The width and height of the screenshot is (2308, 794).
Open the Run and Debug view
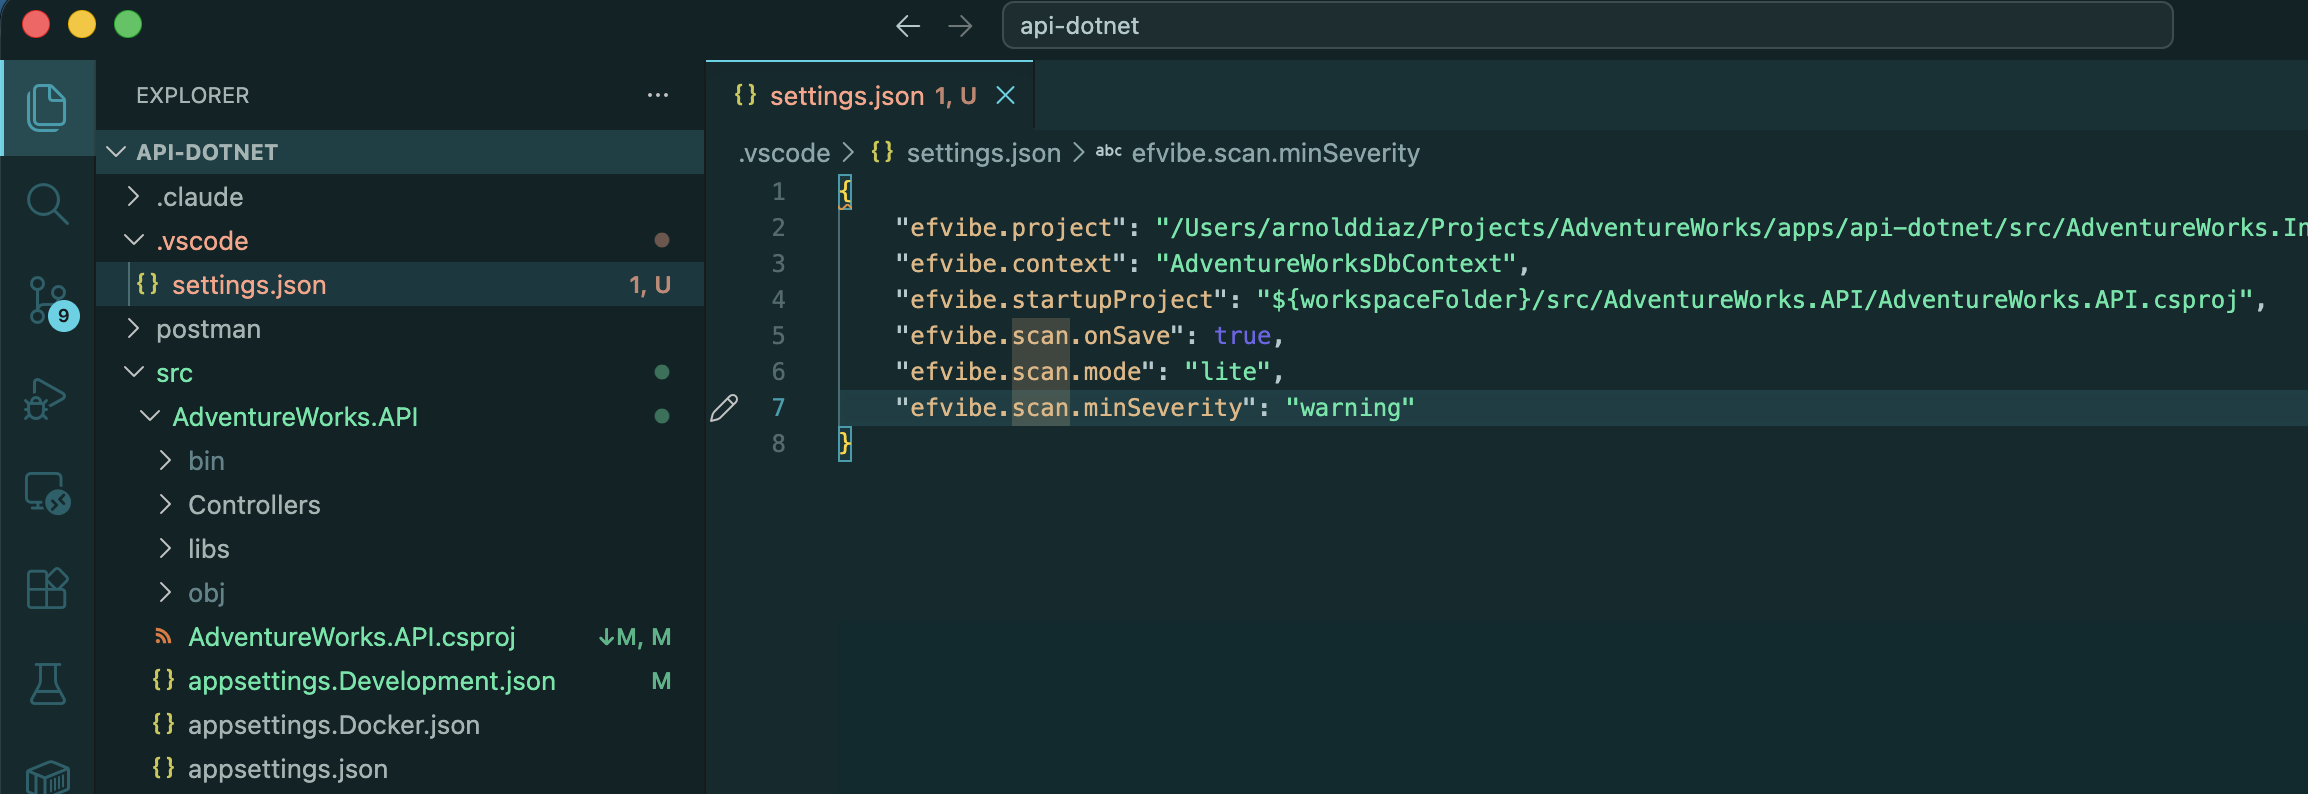[45, 398]
